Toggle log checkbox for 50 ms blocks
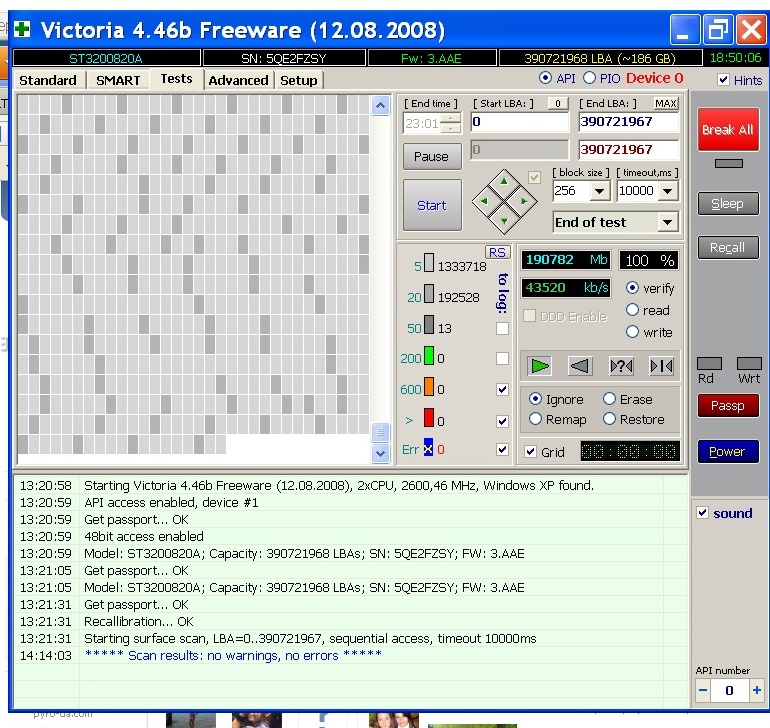The image size is (770, 728). (x=502, y=328)
